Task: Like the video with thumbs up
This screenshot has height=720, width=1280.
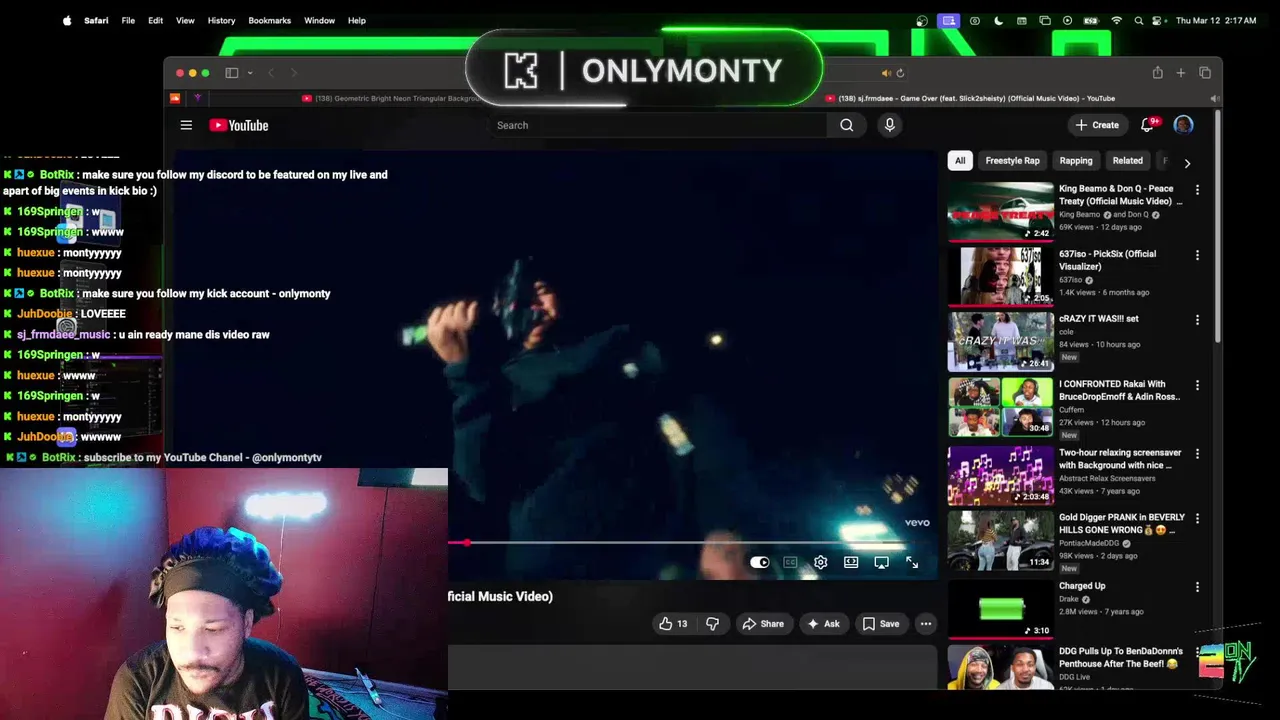Action: pyautogui.click(x=674, y=624)
